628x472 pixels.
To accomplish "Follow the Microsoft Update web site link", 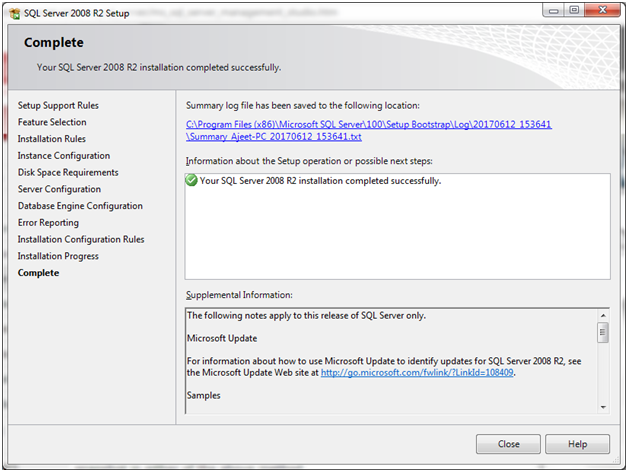I will (417, 373).
